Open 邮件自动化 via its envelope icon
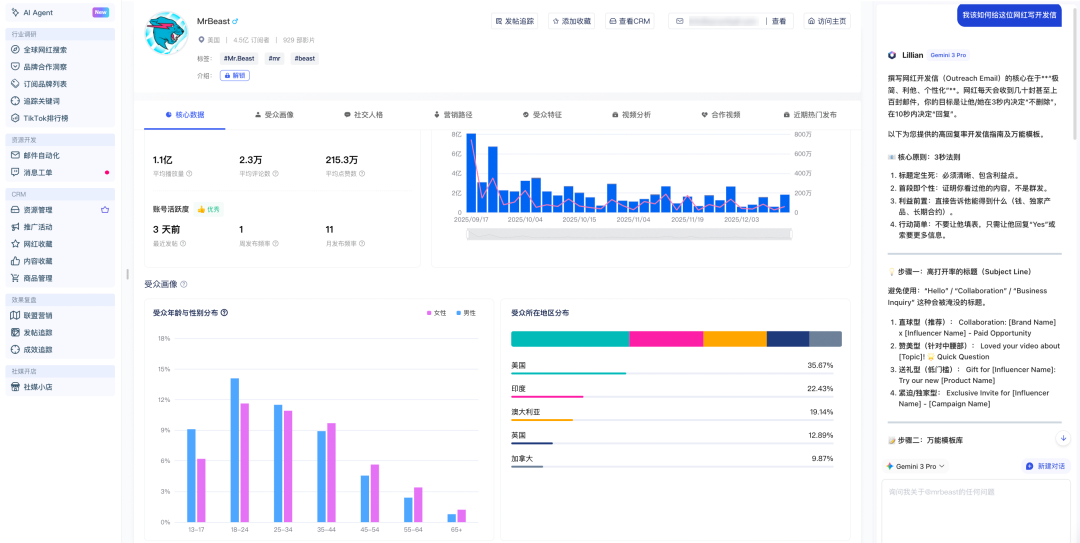Screen dimensions: 1080x543 15,155
